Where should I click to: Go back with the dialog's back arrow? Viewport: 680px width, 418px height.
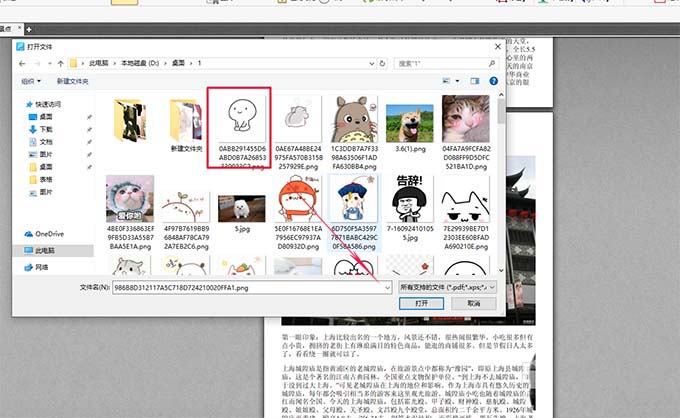click(x=22, y=63)
